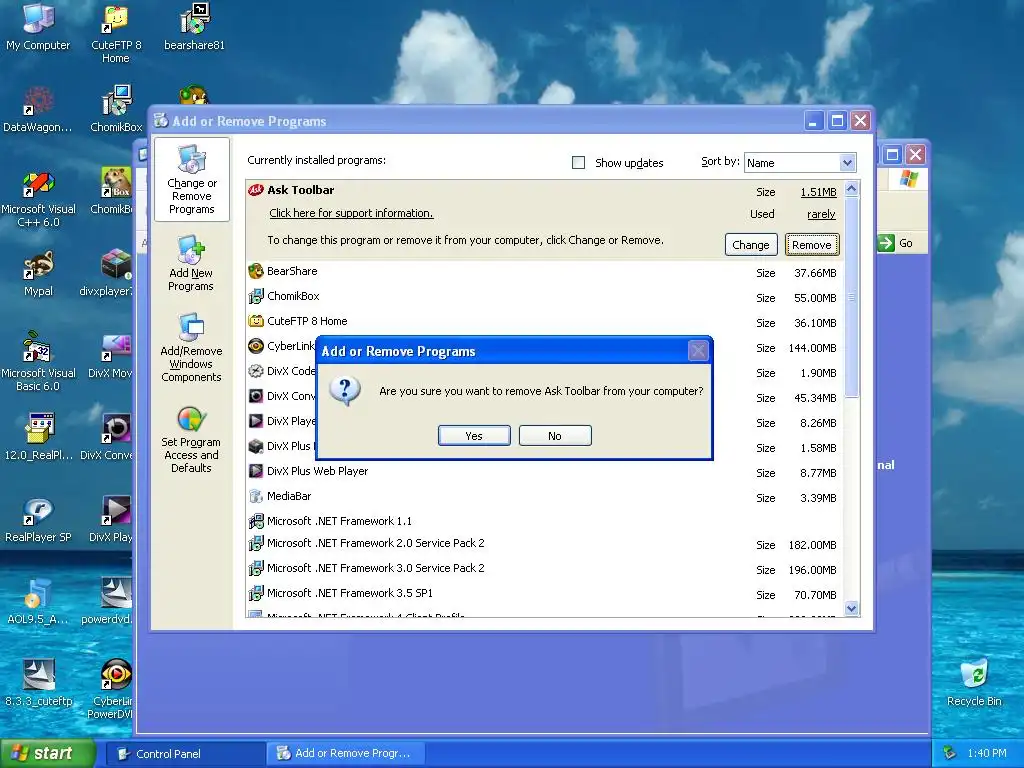The image size is (1024, 768).
Task: Select Microsoft .NET Framework 1.1 icon
Action: coord(255,521)
